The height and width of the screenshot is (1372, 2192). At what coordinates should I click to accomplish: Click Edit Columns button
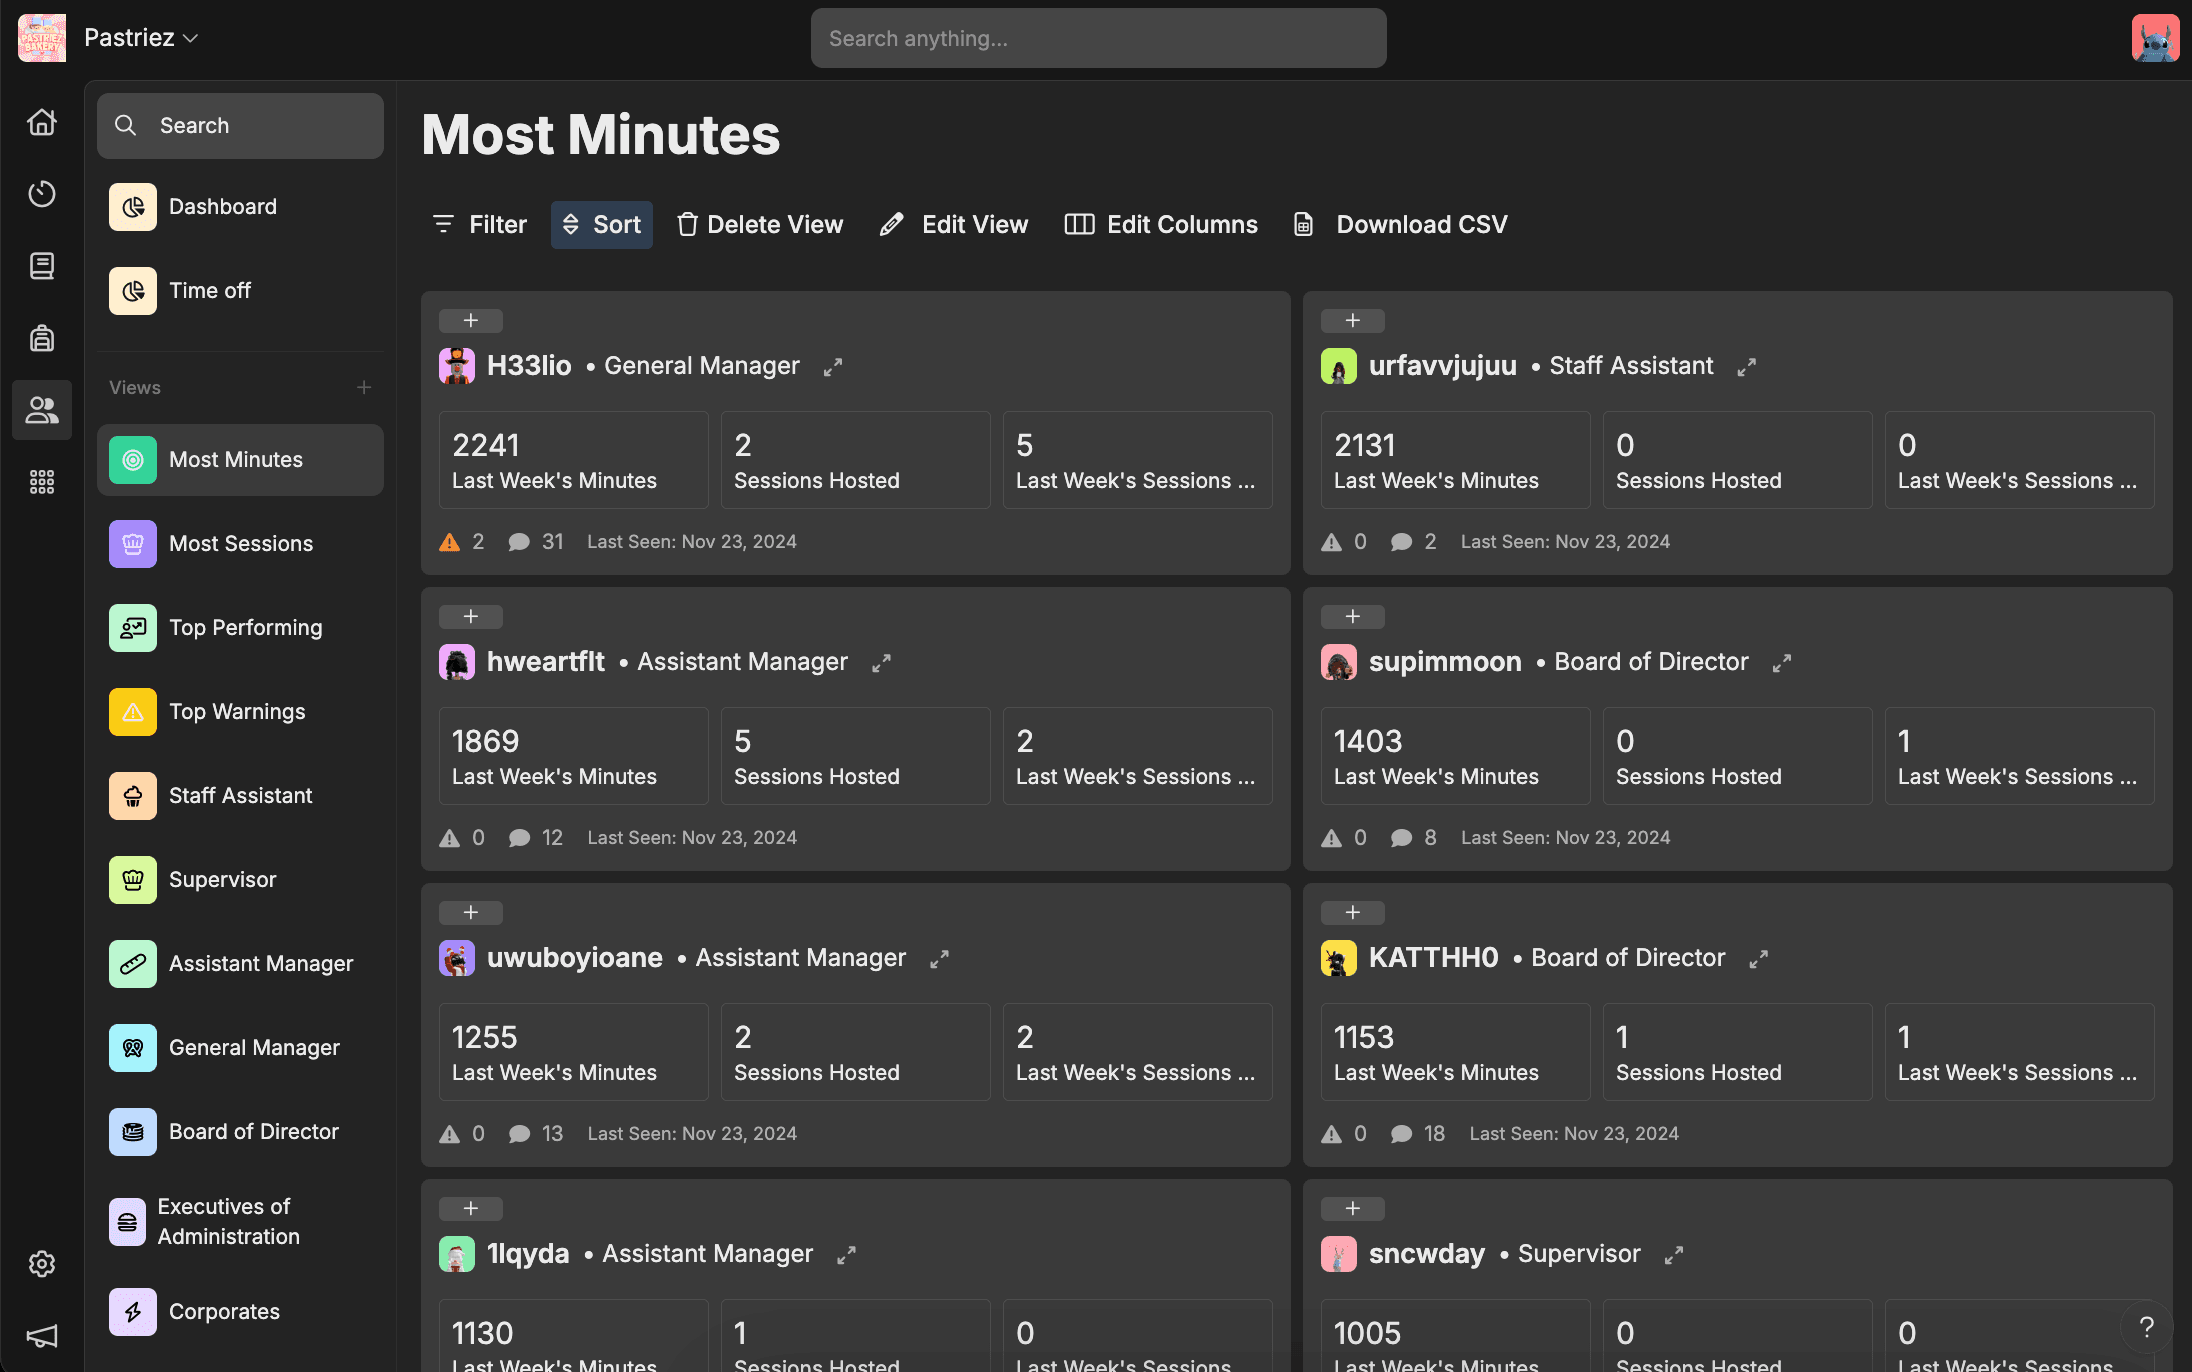tap(1161, 225)
